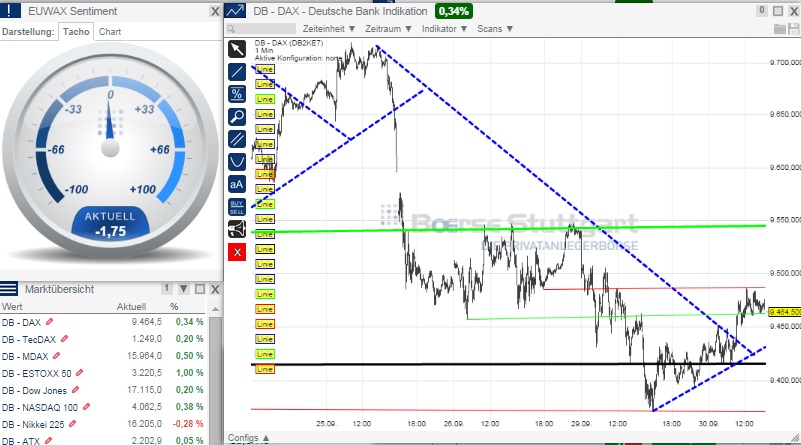
Task: Select the curve arc drawing tool
Action: coord(237,161)
